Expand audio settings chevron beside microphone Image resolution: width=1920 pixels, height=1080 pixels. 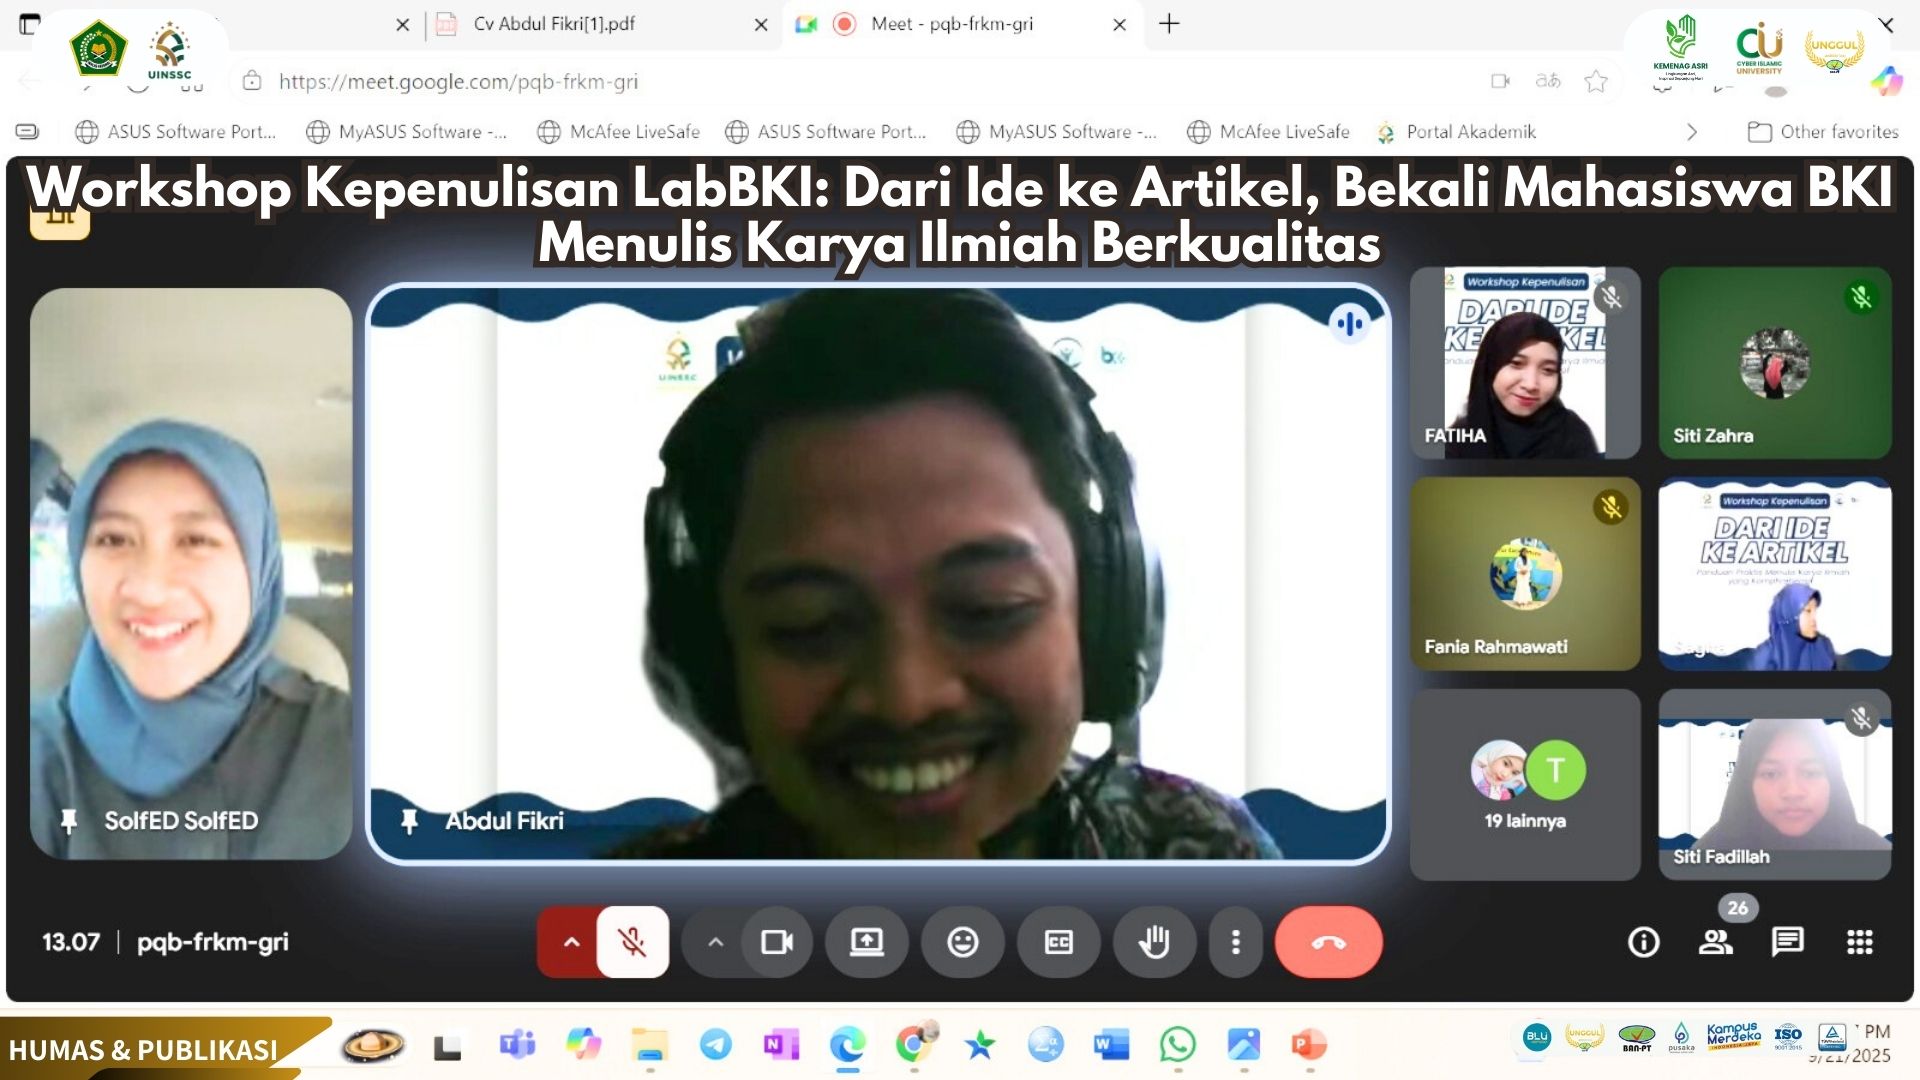(x=571, y=942)
